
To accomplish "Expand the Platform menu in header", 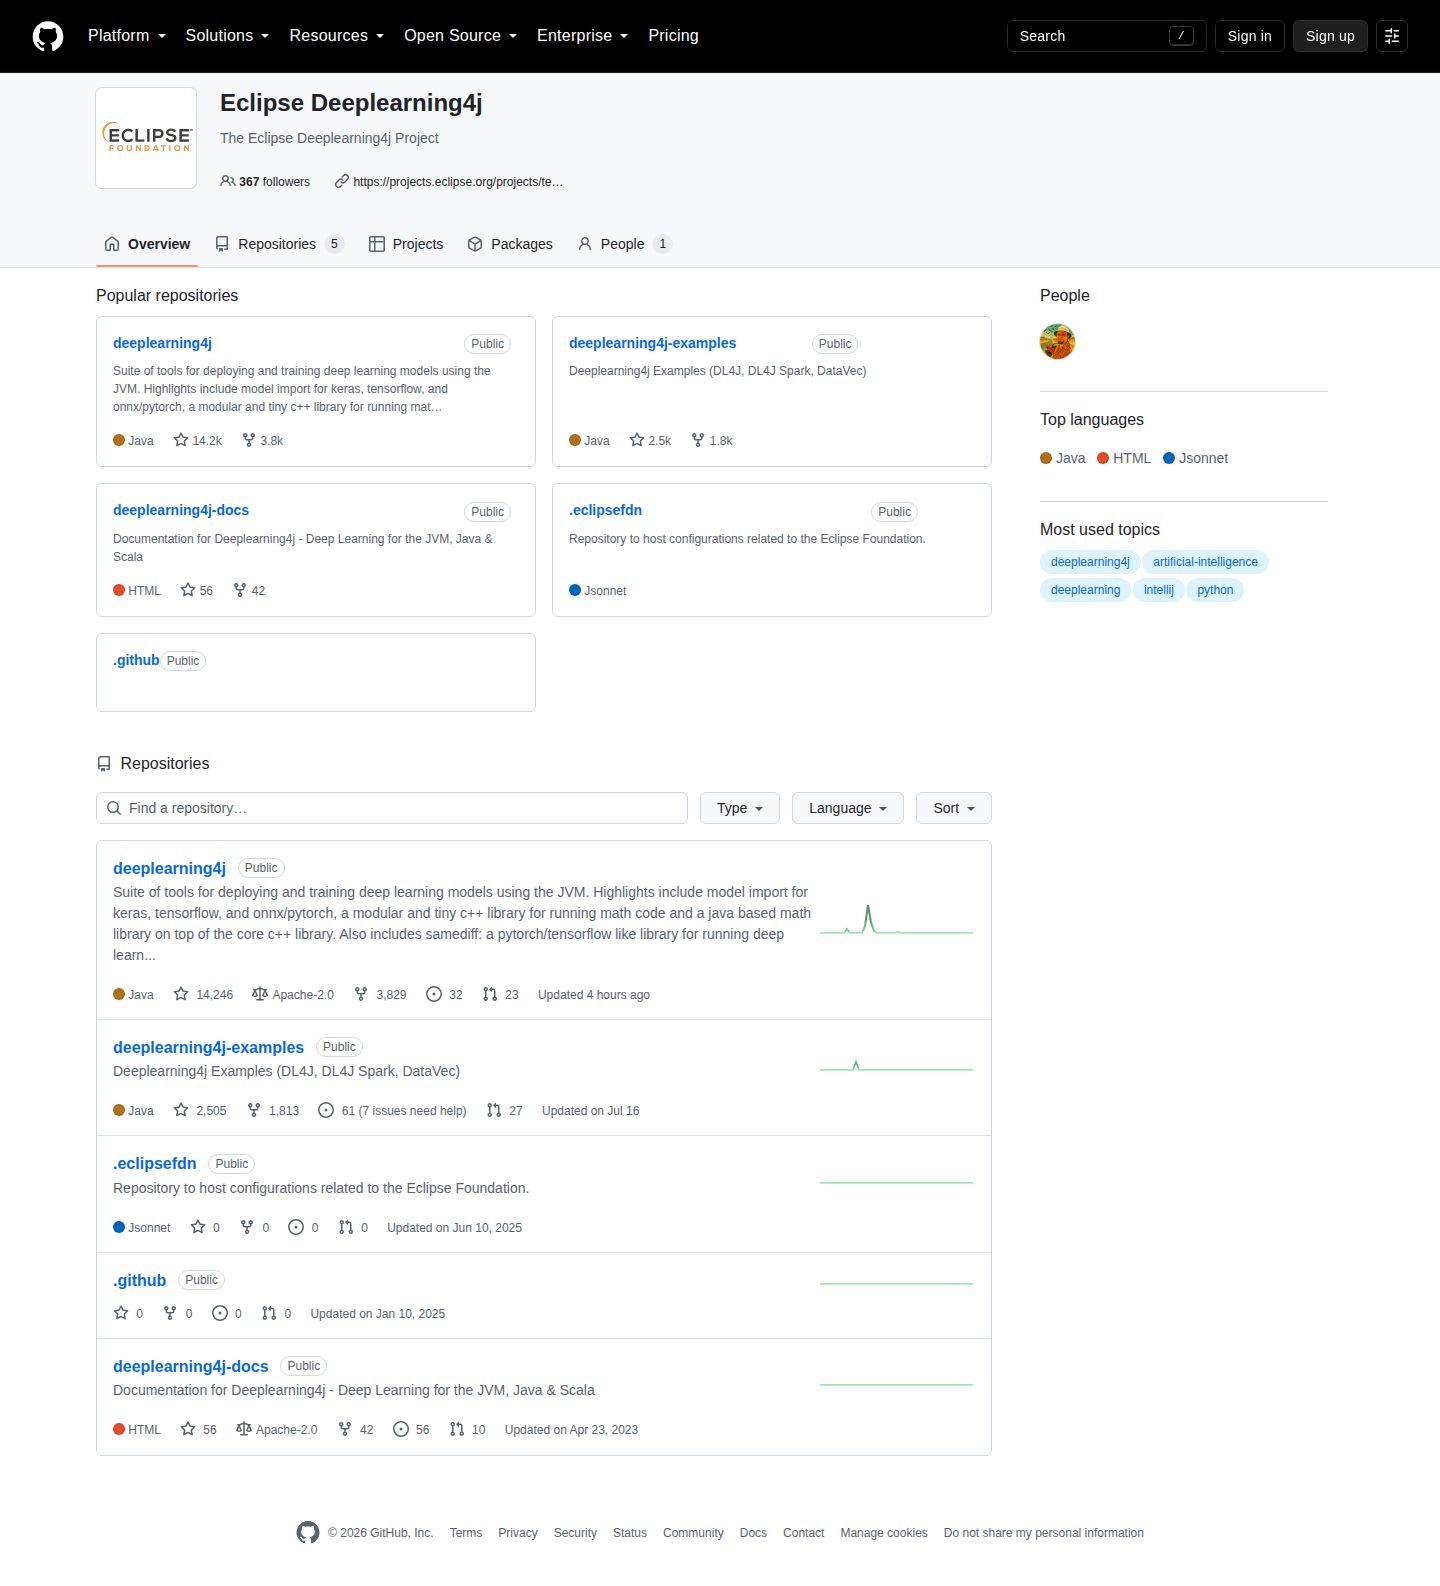I will click(127, 36).
